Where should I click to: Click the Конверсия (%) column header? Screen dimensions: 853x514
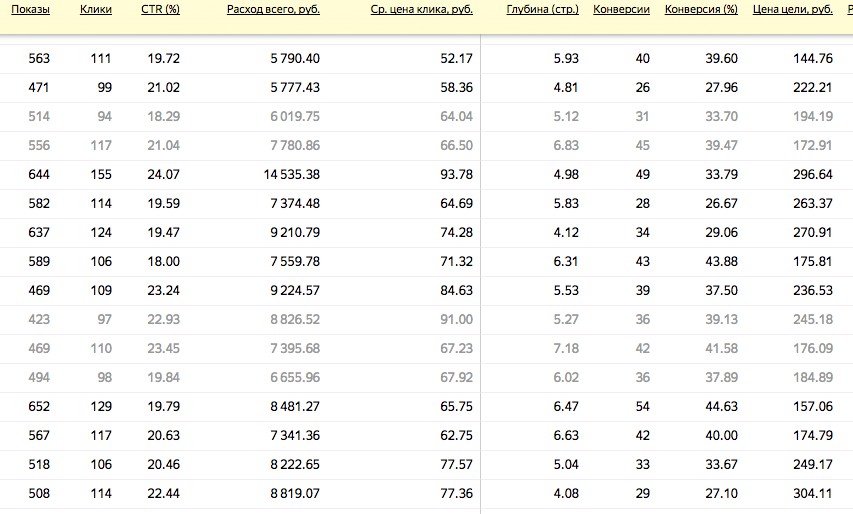tap(701, 9)
